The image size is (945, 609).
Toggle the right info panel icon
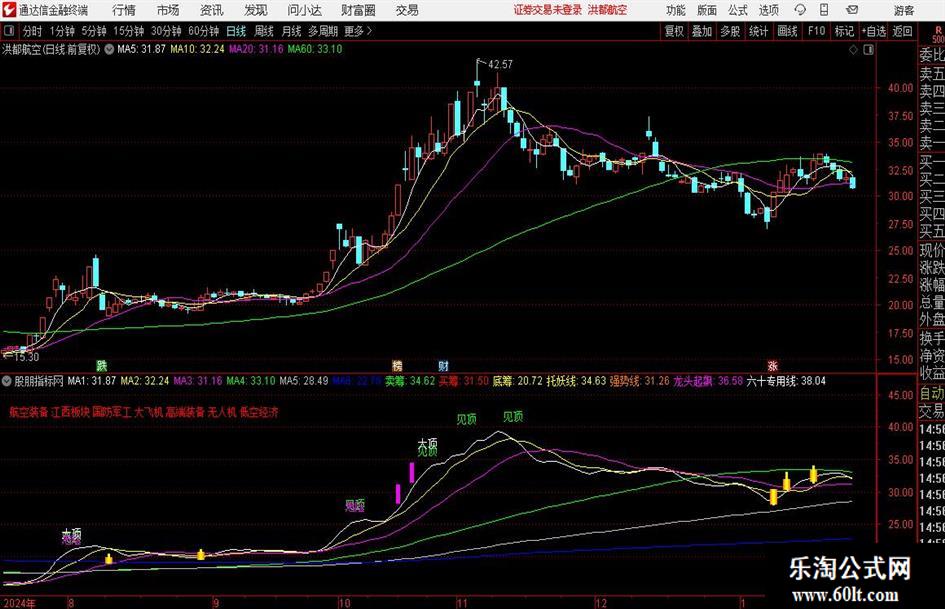click(x=868, y=50)
